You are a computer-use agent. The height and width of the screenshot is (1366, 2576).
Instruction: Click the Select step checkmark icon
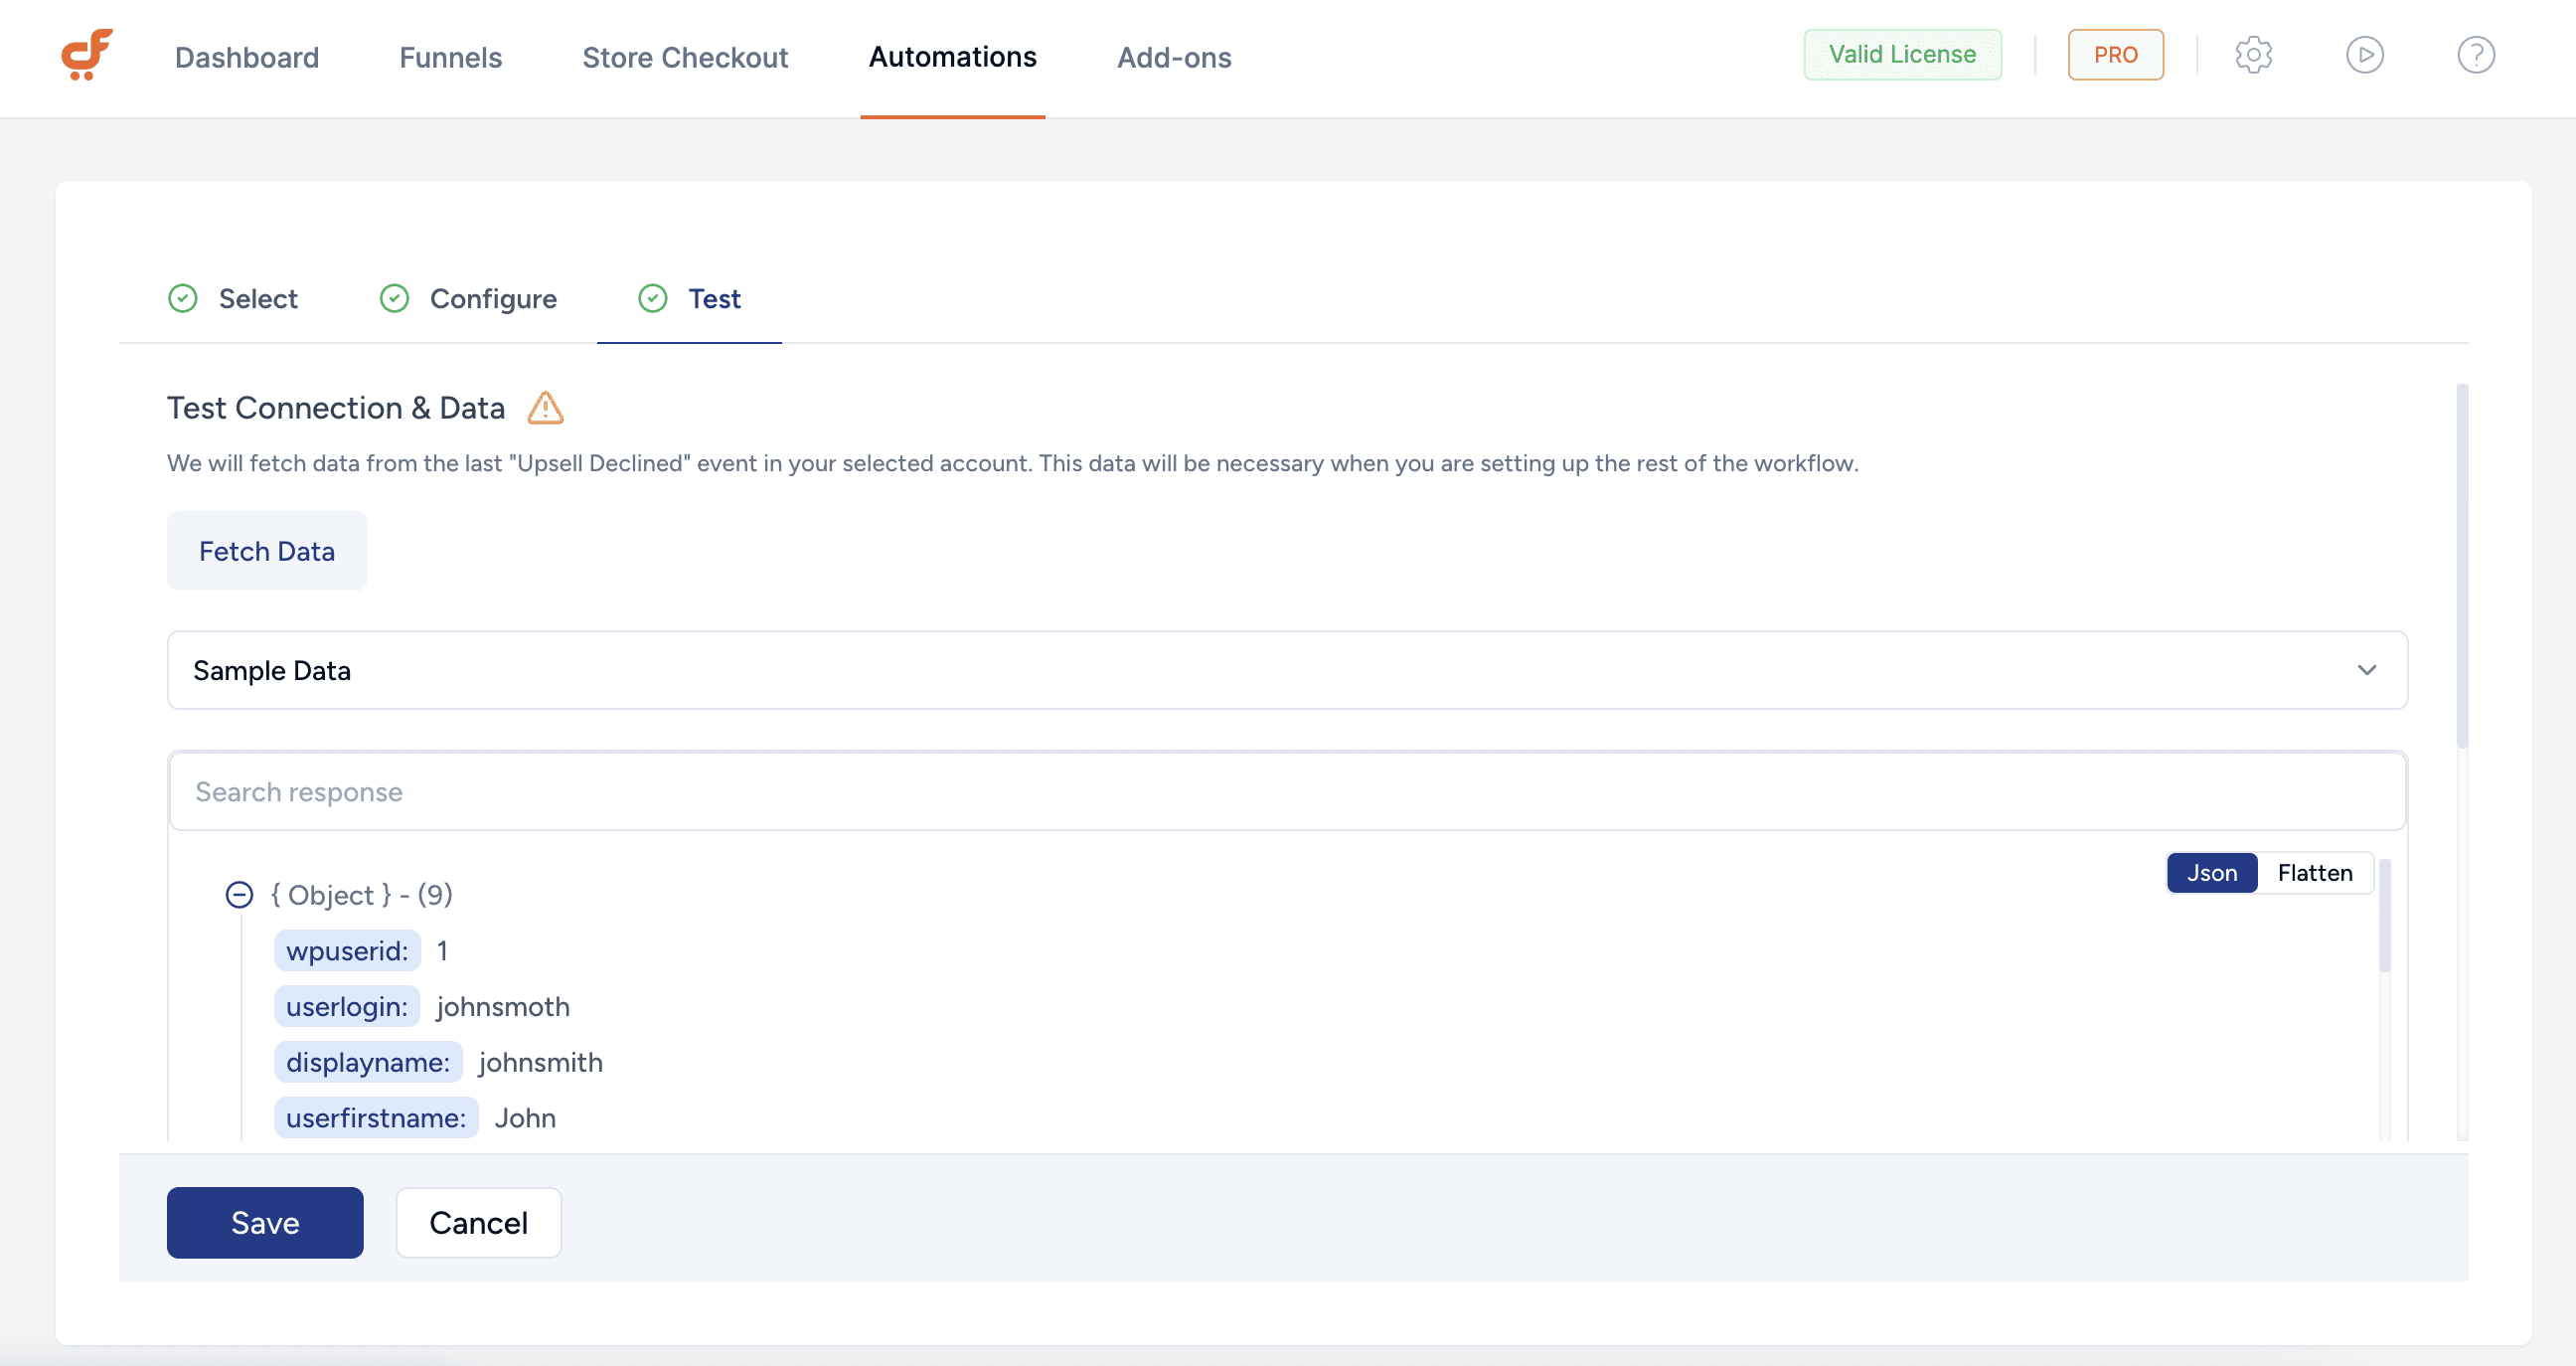[183, 299]
